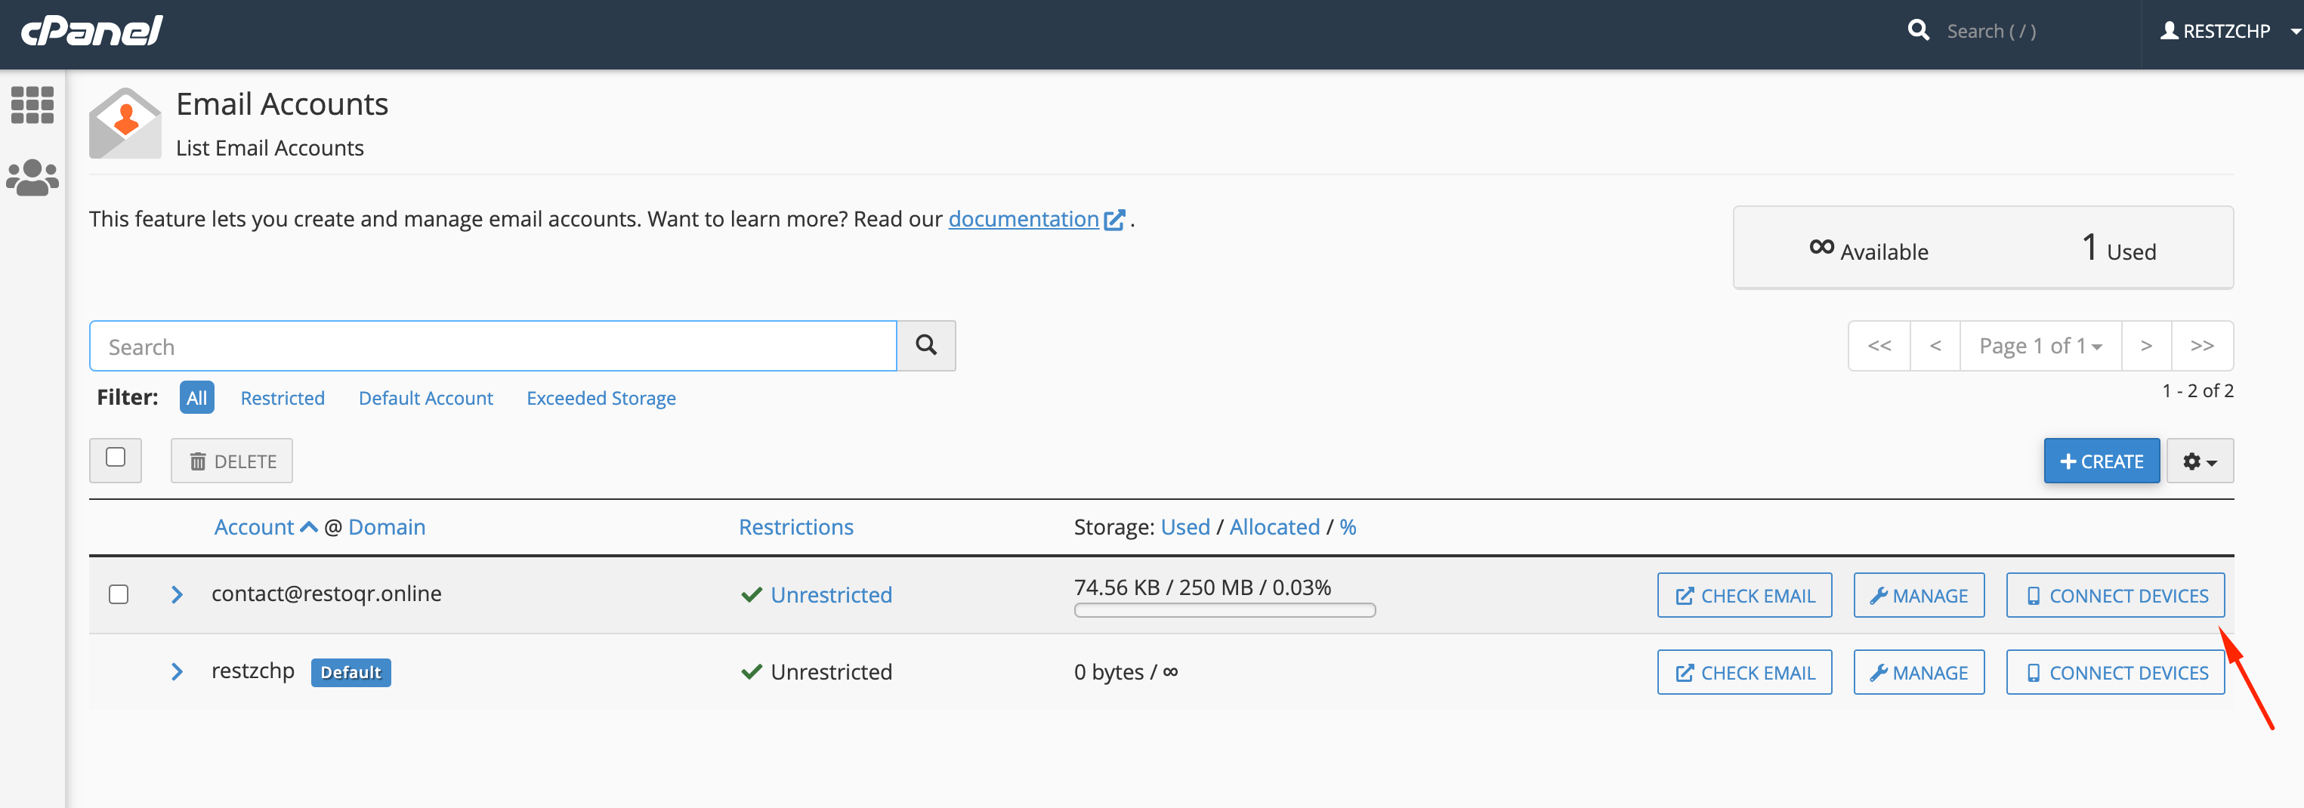This screenshot has height=808, width=2304.
Task: Select the Restricted filter
Action: coord(282,398)
